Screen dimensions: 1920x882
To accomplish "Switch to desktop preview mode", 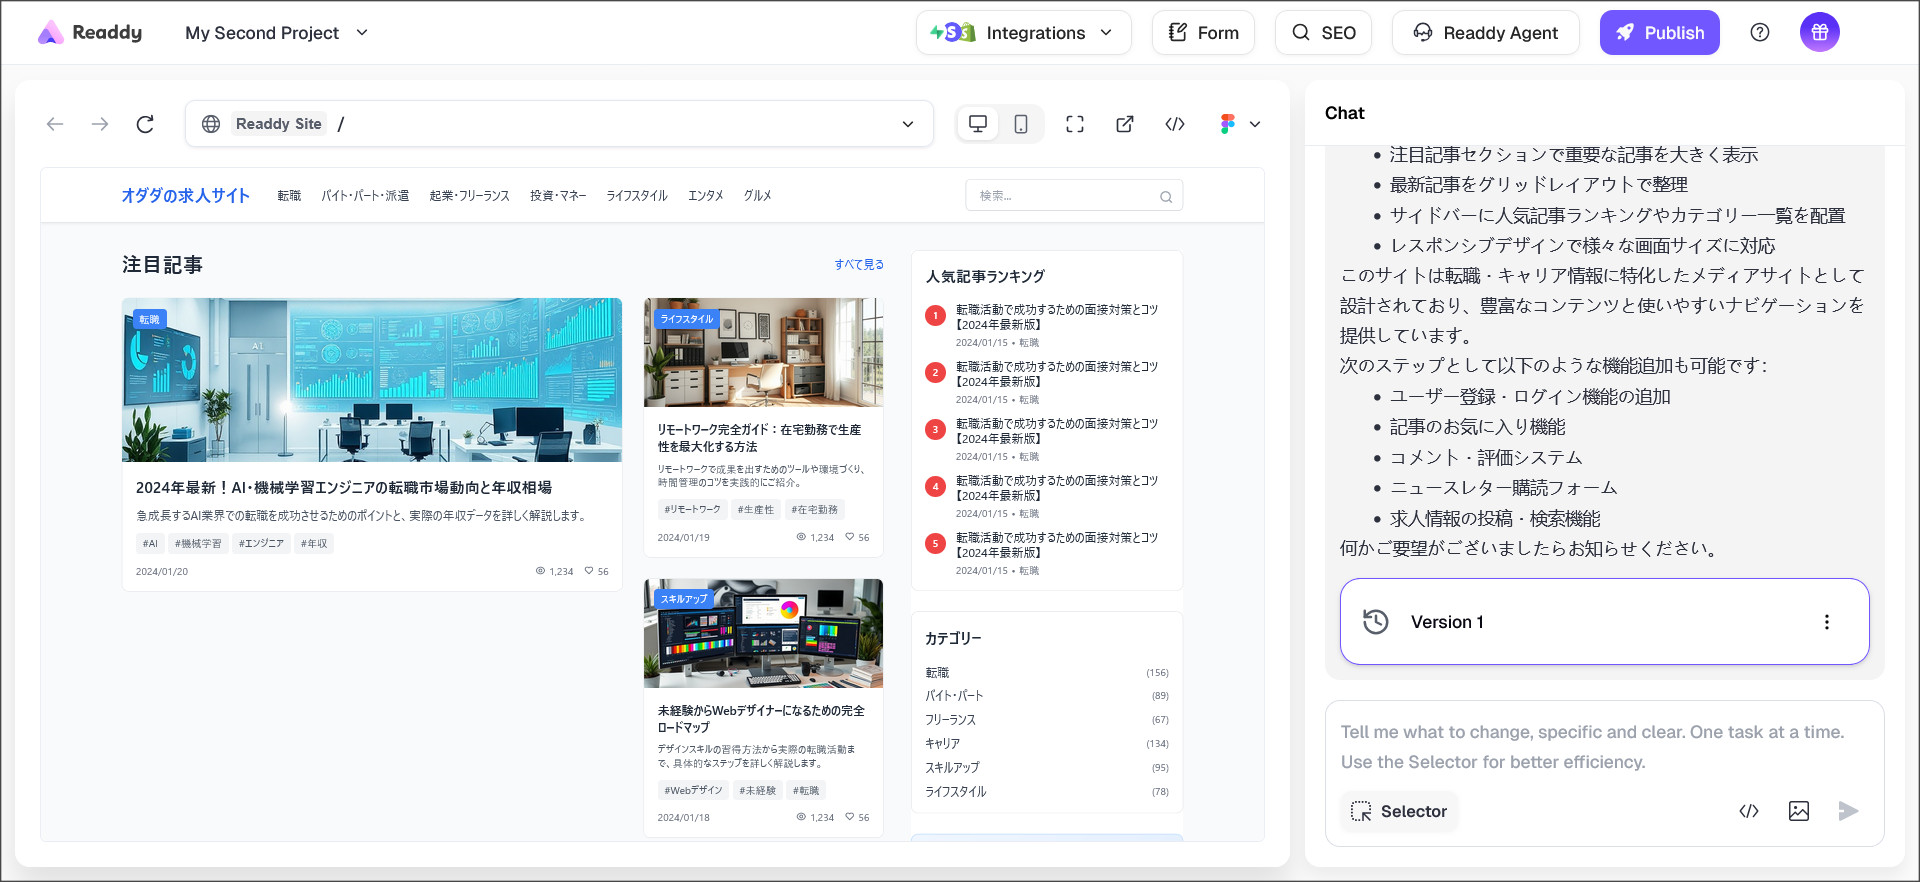I will coord(978,124).
